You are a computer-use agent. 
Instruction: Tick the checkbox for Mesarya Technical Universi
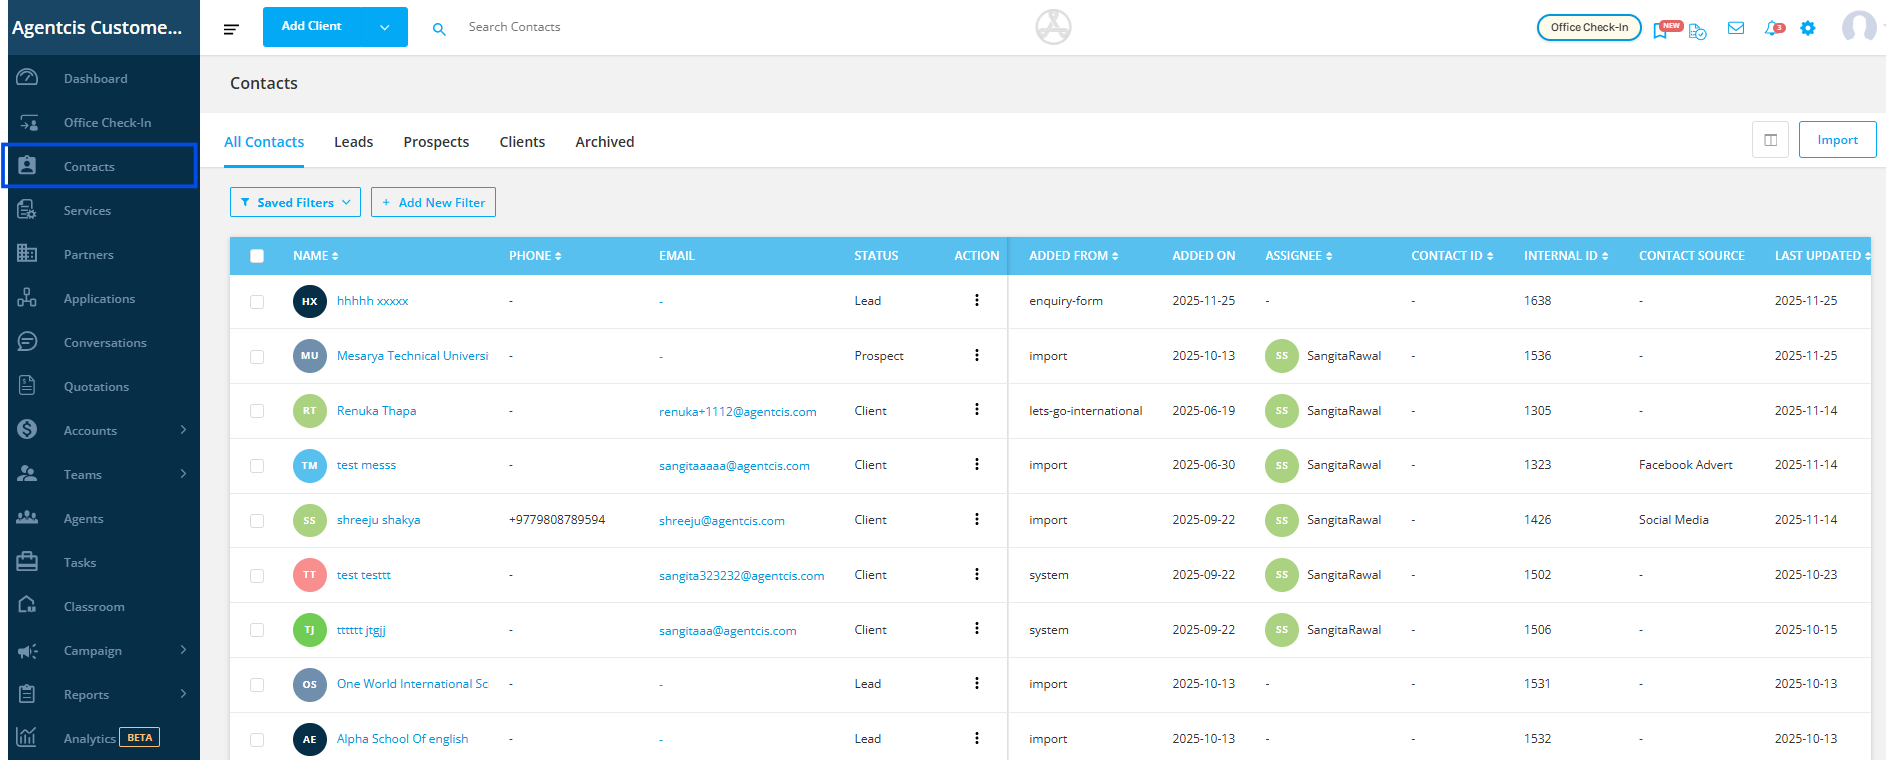click(x=257, y=357)
